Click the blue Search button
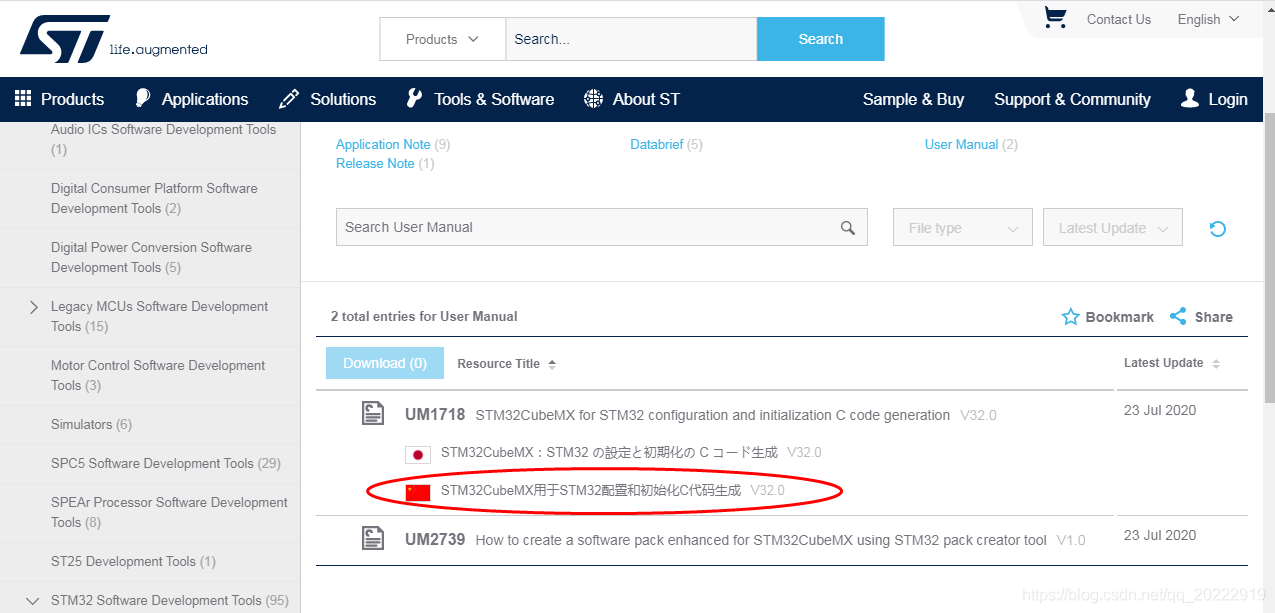Image resolution: width=1275 pixels, height=613 pixels. click(x=821, y=39)
